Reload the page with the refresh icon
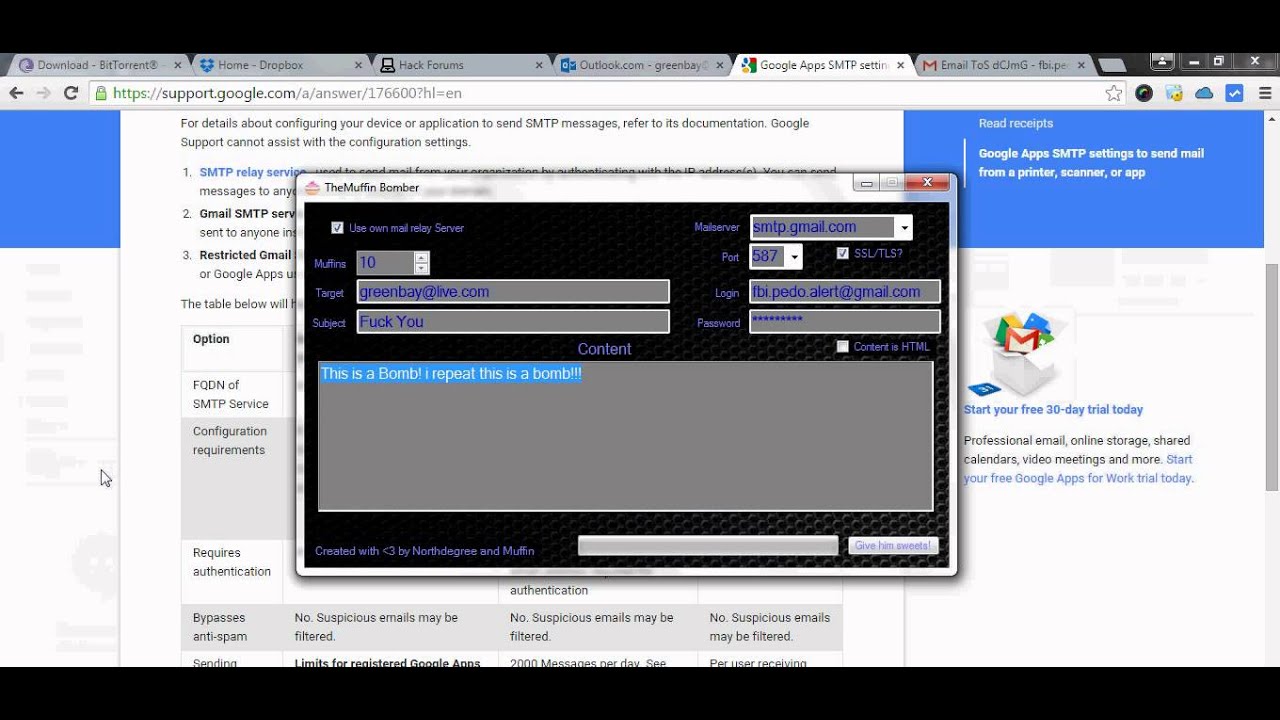This screenshot has height=720, width=1280. coord(71,93)
